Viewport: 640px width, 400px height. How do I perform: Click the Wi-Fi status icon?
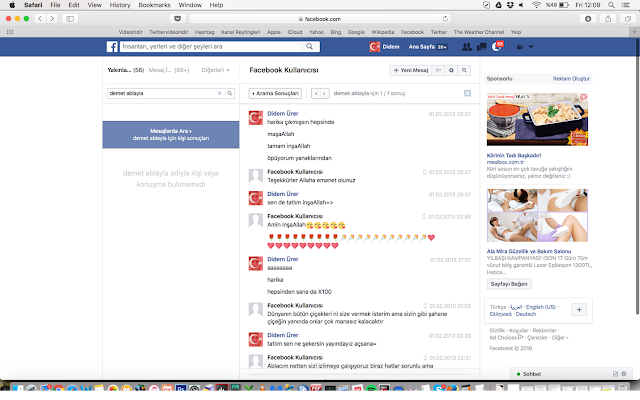(536, 5)
